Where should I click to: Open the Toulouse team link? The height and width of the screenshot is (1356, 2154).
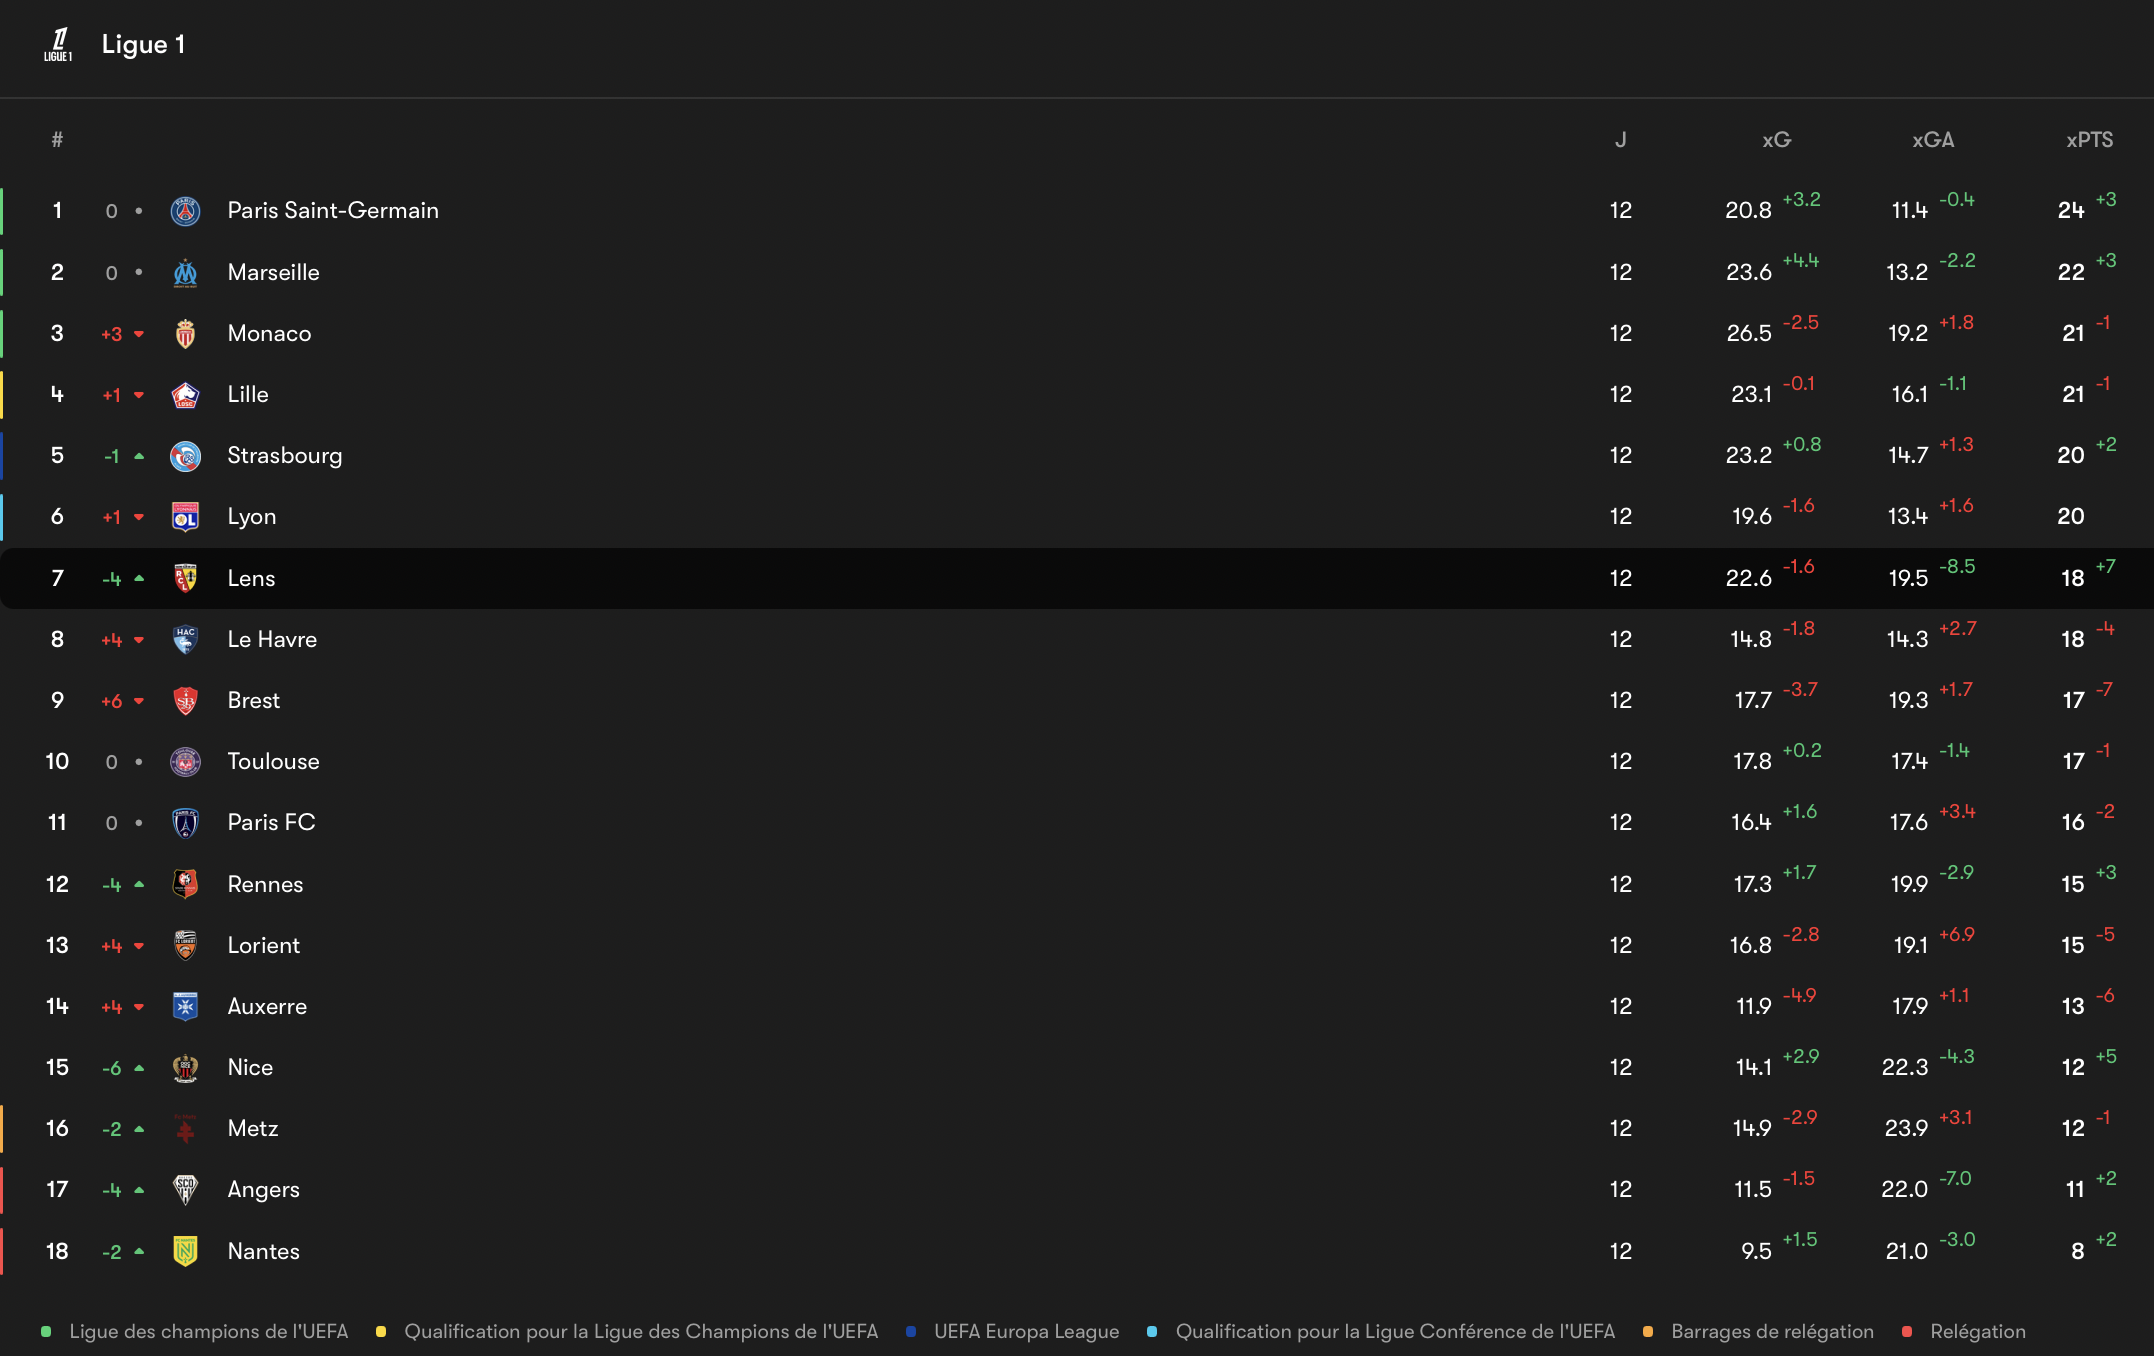(273, 761)
